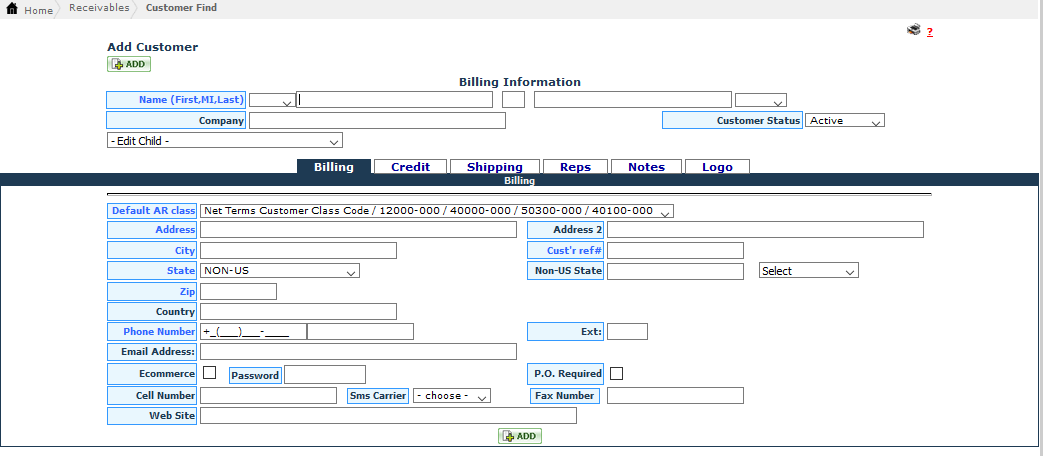Click the Company input field

[x=377, y=121]
